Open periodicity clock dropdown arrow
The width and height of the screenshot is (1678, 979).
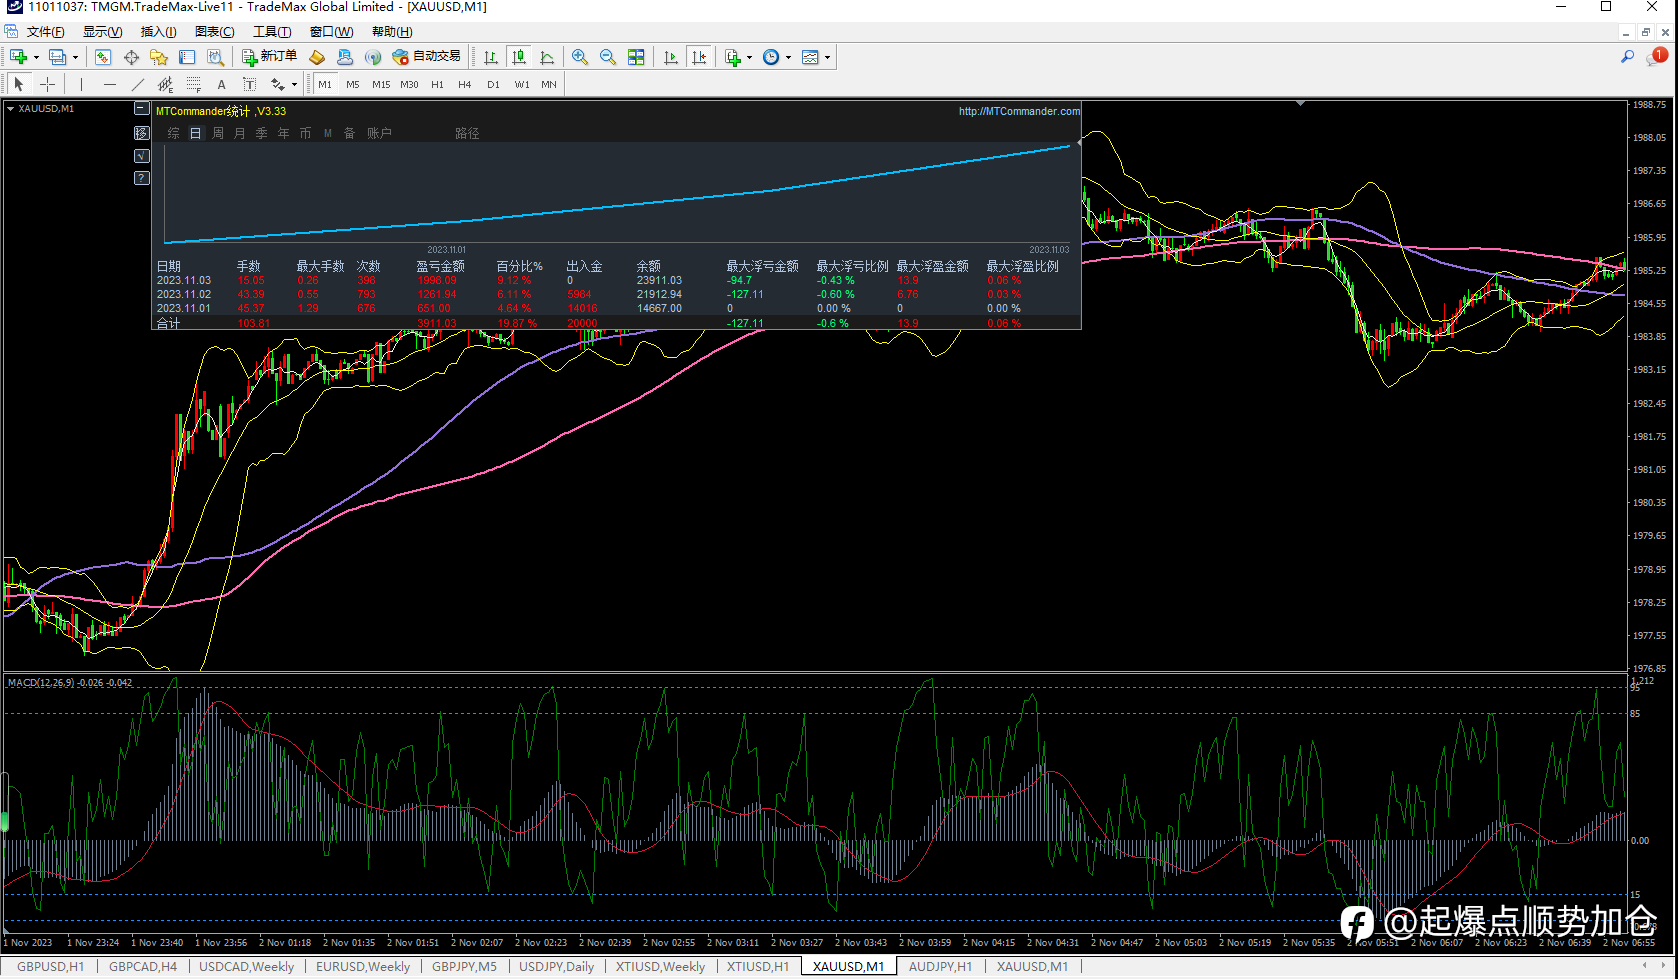click(x=788, y=57)
